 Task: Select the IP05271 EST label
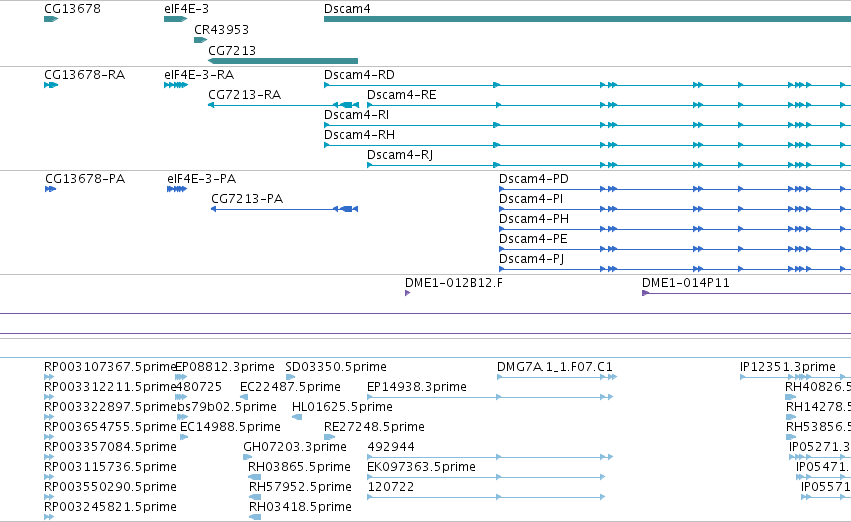820,447
